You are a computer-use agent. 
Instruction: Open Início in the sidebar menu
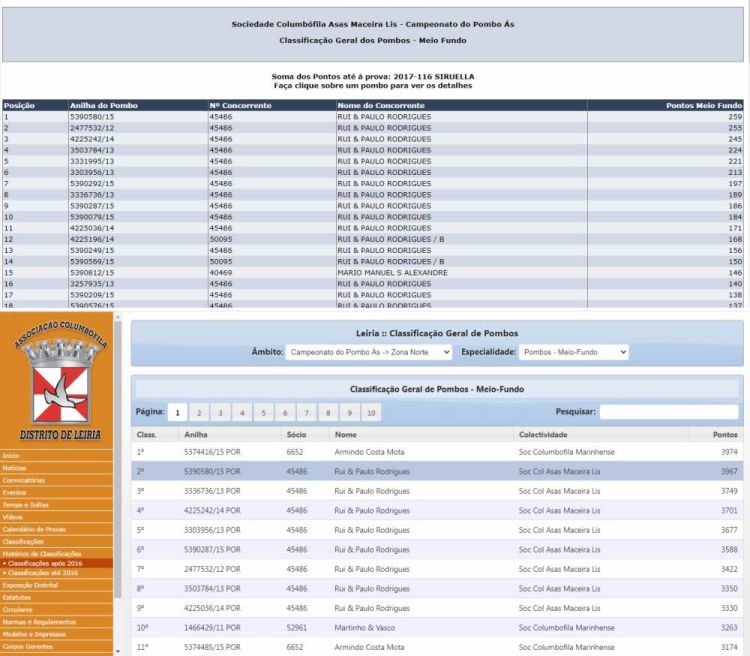click(56, 456)
